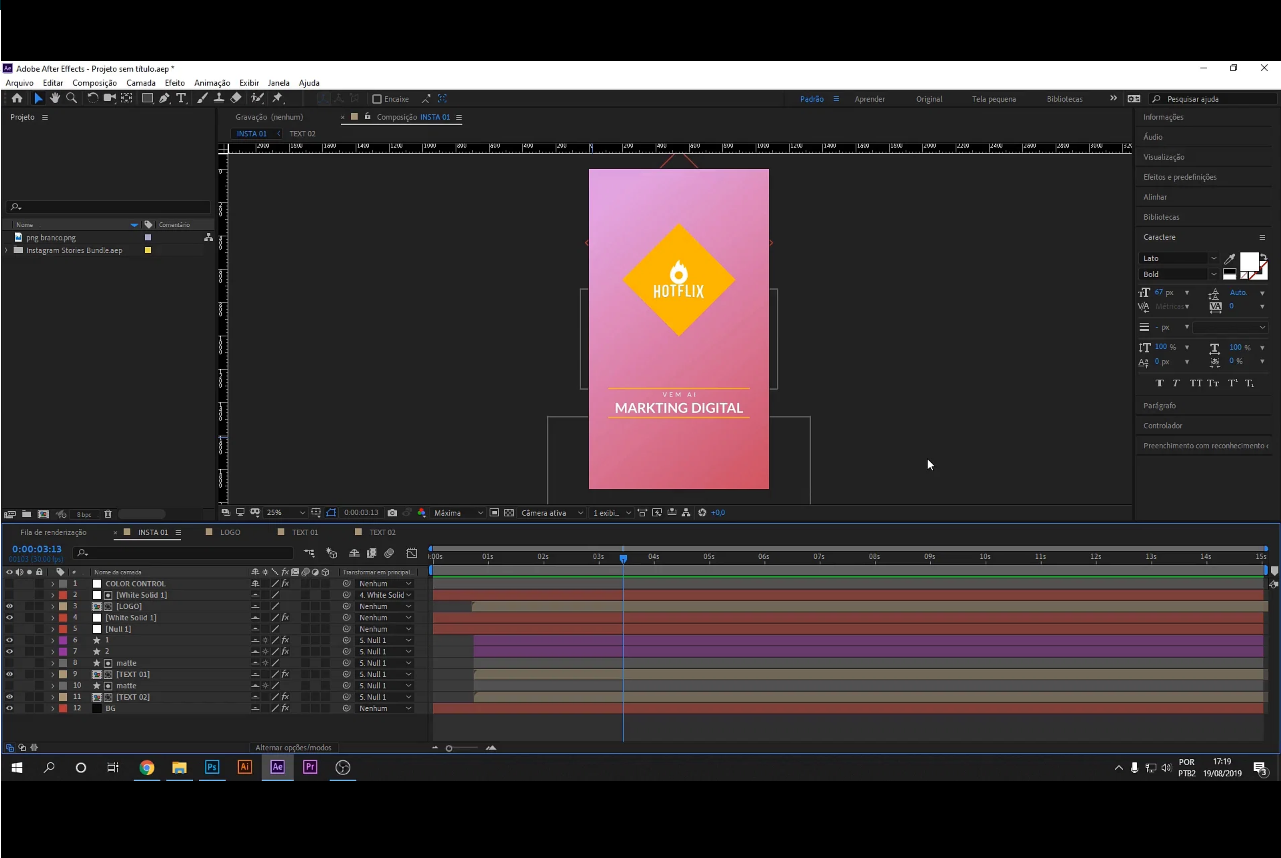1281x858 pixels.
Task: Open the Efeito menu
Action: (x=174, y=83)
